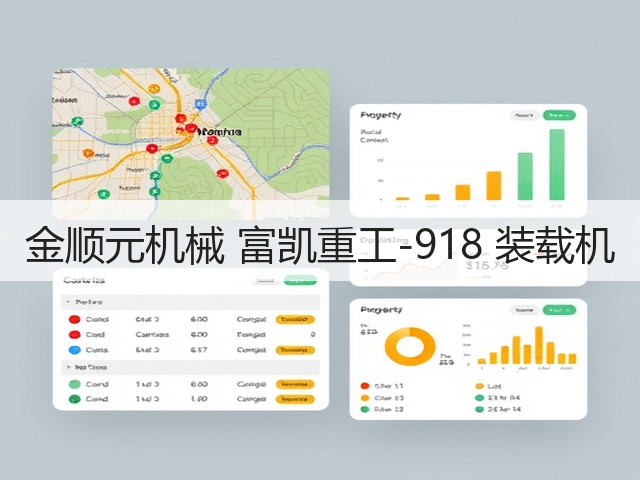Select the green pin nearest the map's bottom-left corner

click(104, 194)
